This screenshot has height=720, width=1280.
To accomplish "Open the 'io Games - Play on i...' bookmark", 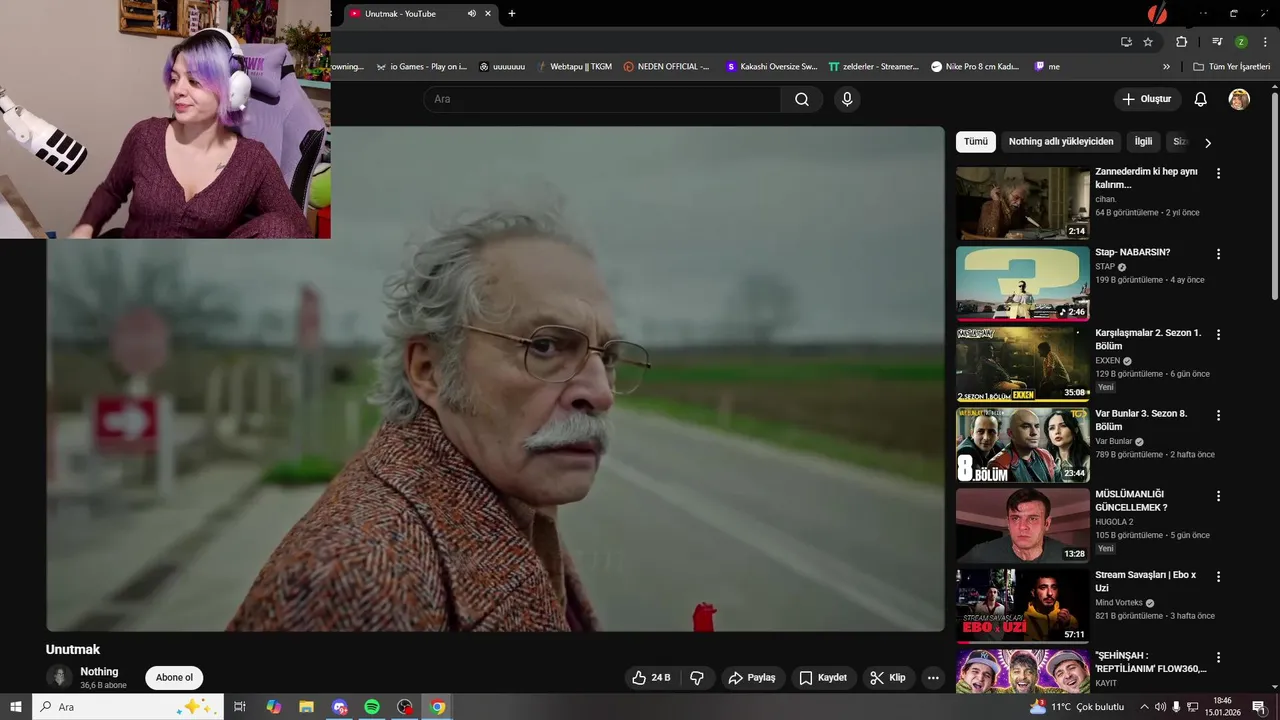I will click(x=421, y=67).
